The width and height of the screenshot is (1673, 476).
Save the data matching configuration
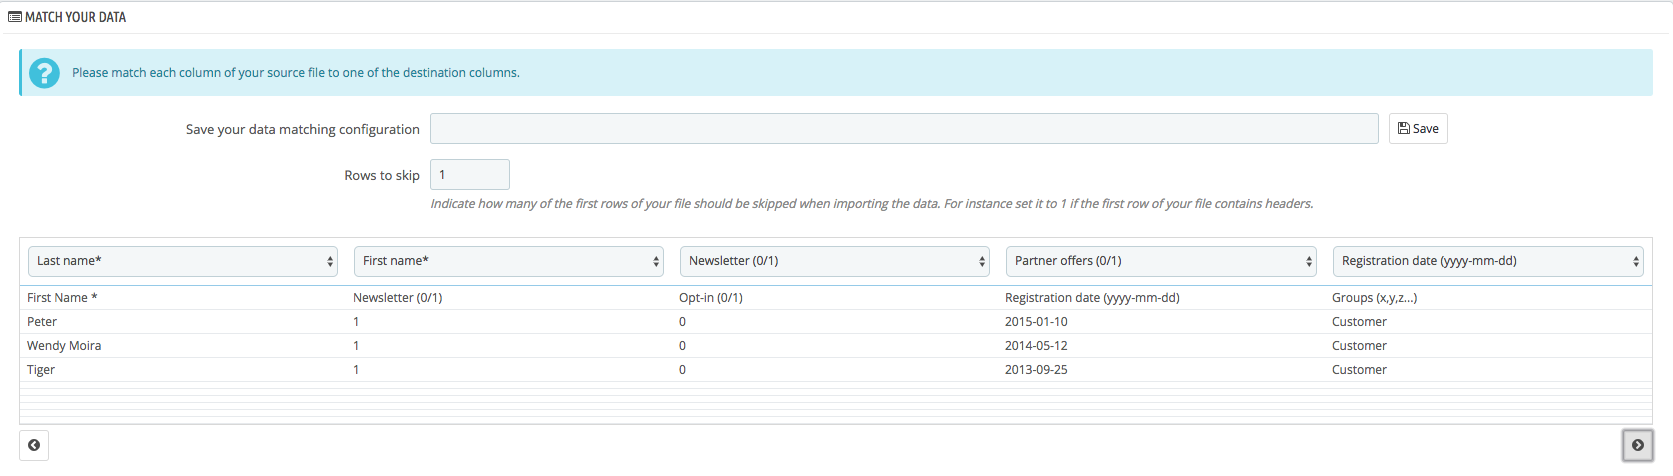click(1418, 128)
